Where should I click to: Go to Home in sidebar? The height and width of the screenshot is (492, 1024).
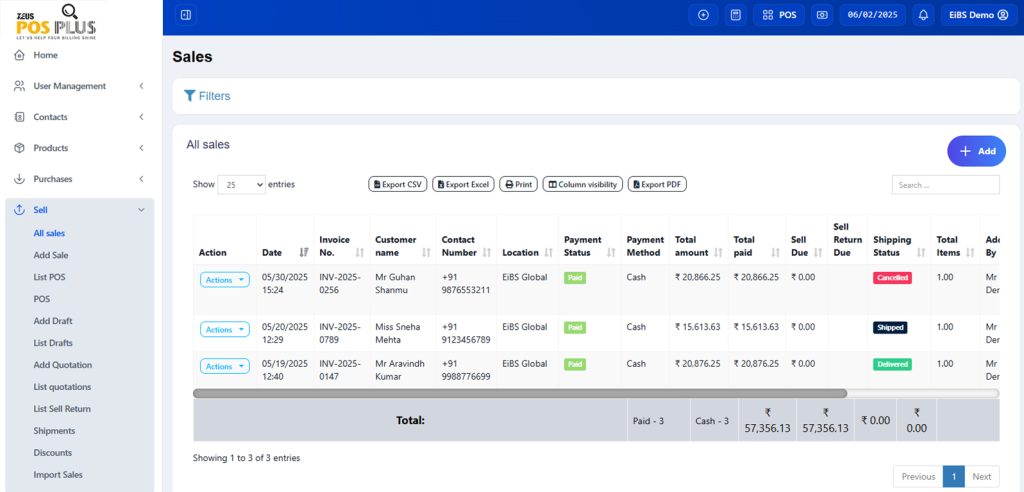point(46,56)
